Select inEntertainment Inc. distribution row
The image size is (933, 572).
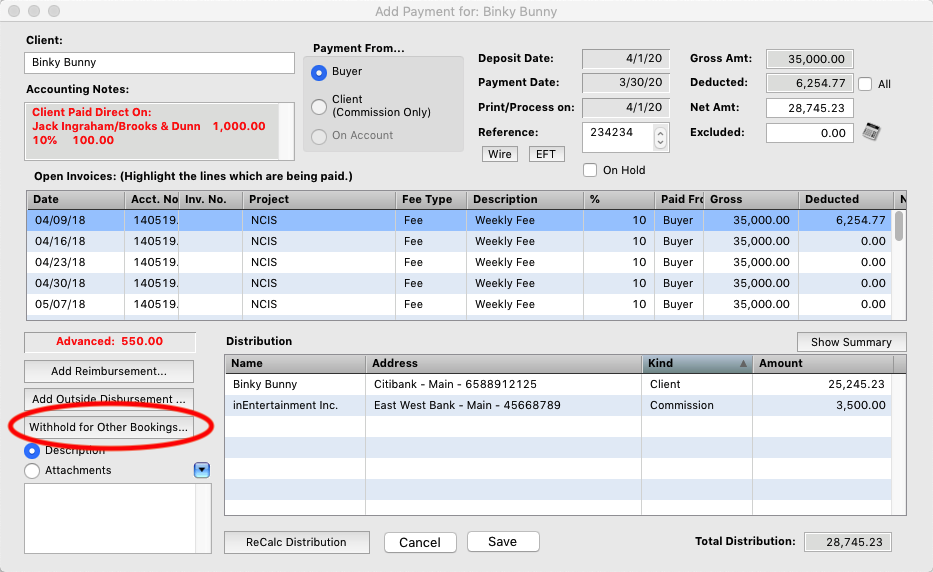click(558, 405)
